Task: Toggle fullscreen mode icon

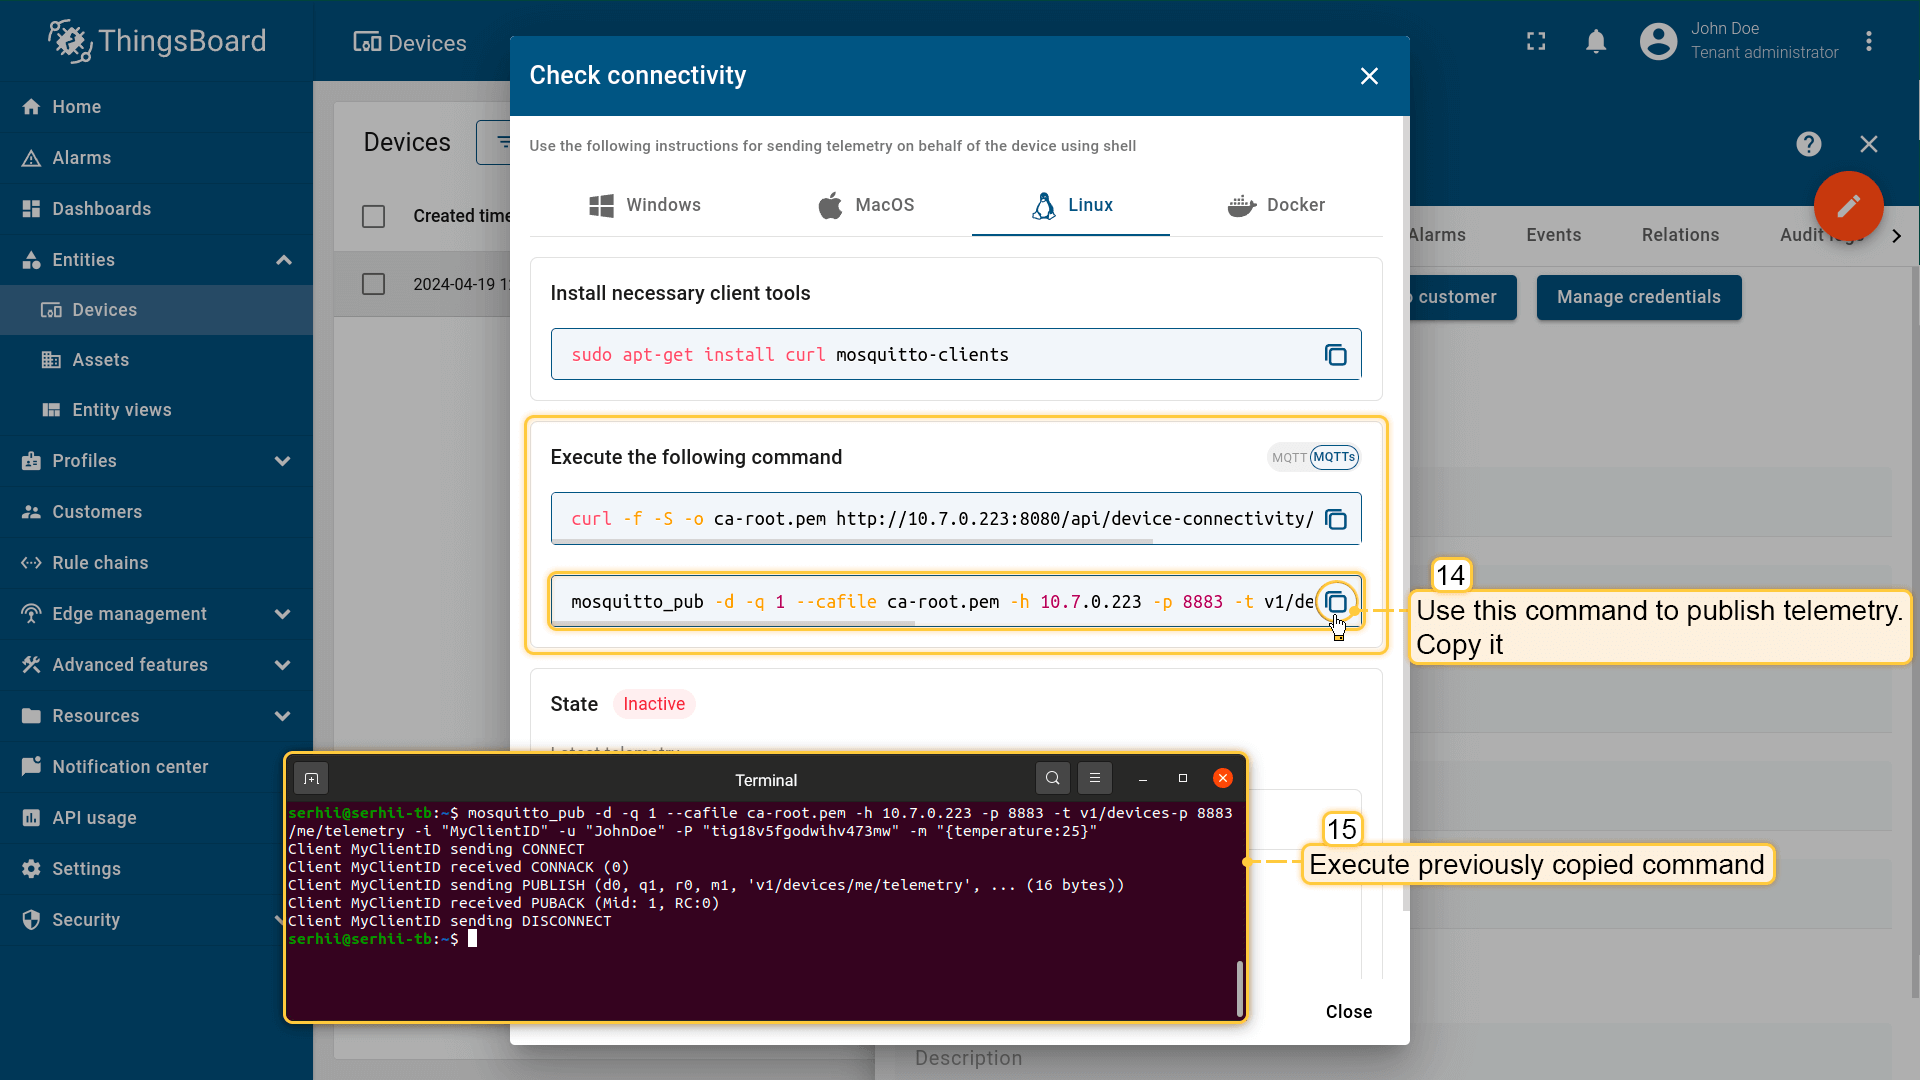Action: coord(1536,41)
